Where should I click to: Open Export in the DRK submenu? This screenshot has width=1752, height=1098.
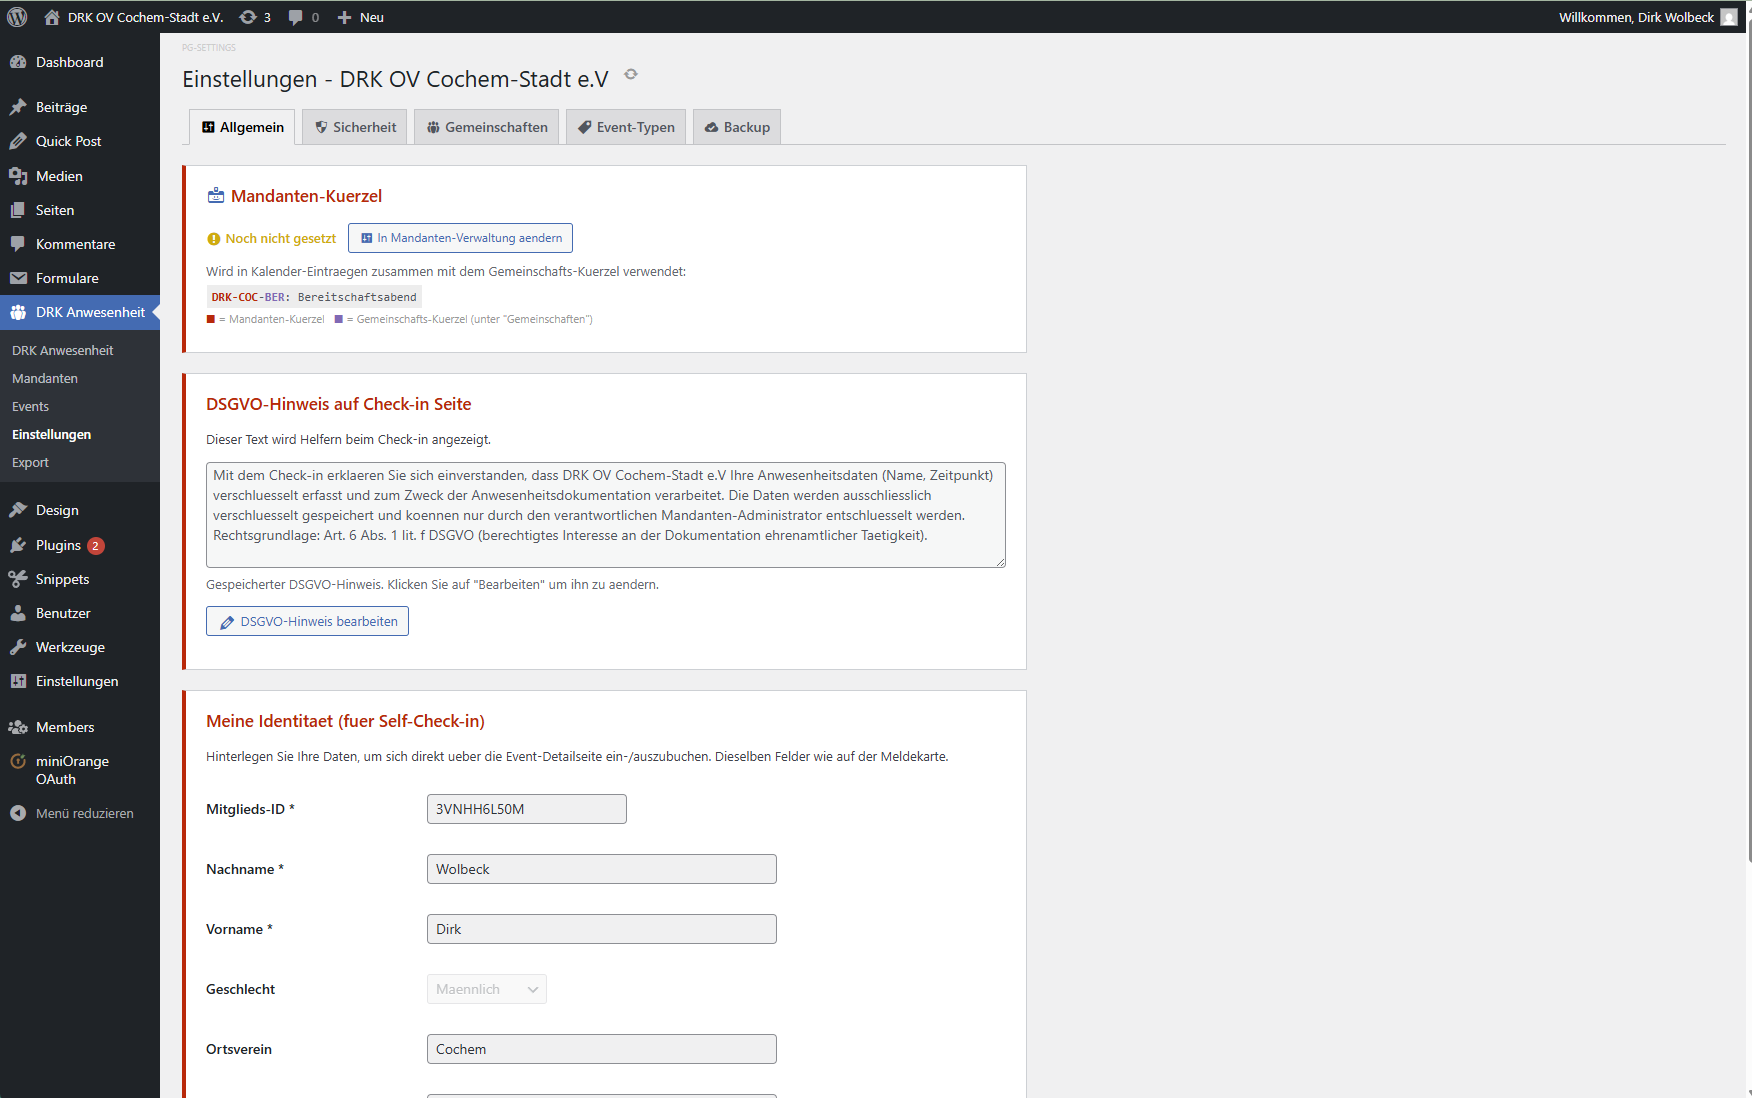(x=30, y=462)
